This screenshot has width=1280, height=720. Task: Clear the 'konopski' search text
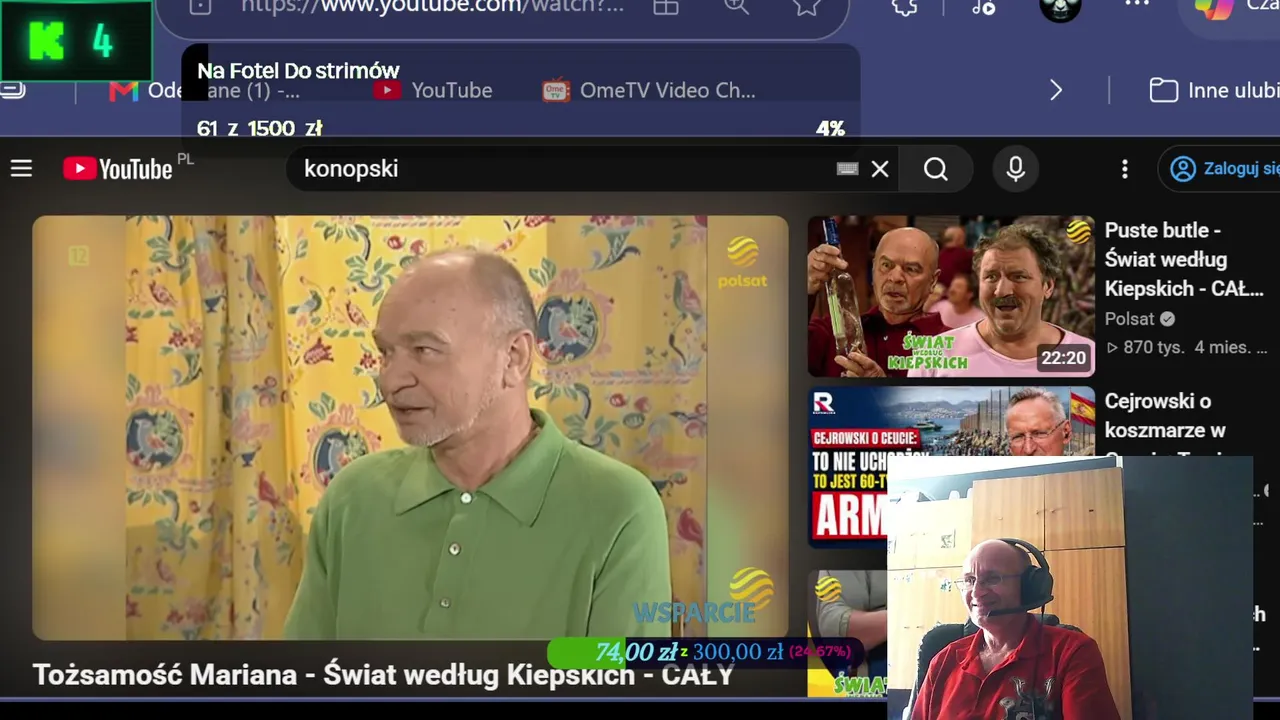tap(880, 169)
